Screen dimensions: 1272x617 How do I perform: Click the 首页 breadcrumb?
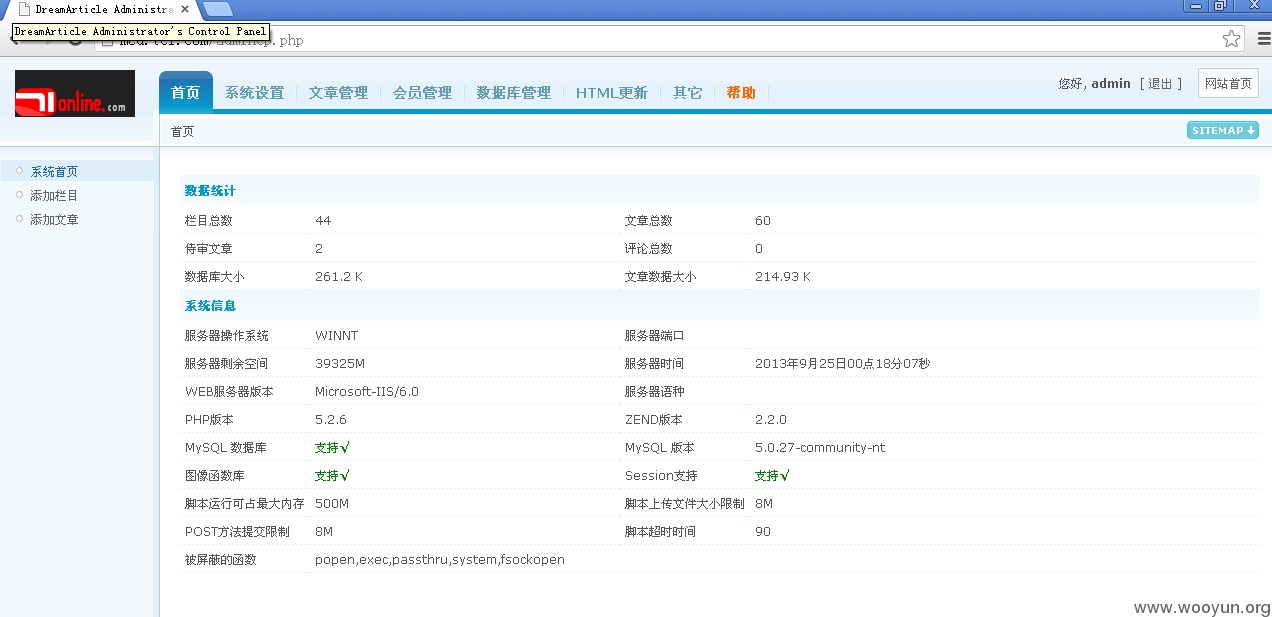[x=182, y=131]
